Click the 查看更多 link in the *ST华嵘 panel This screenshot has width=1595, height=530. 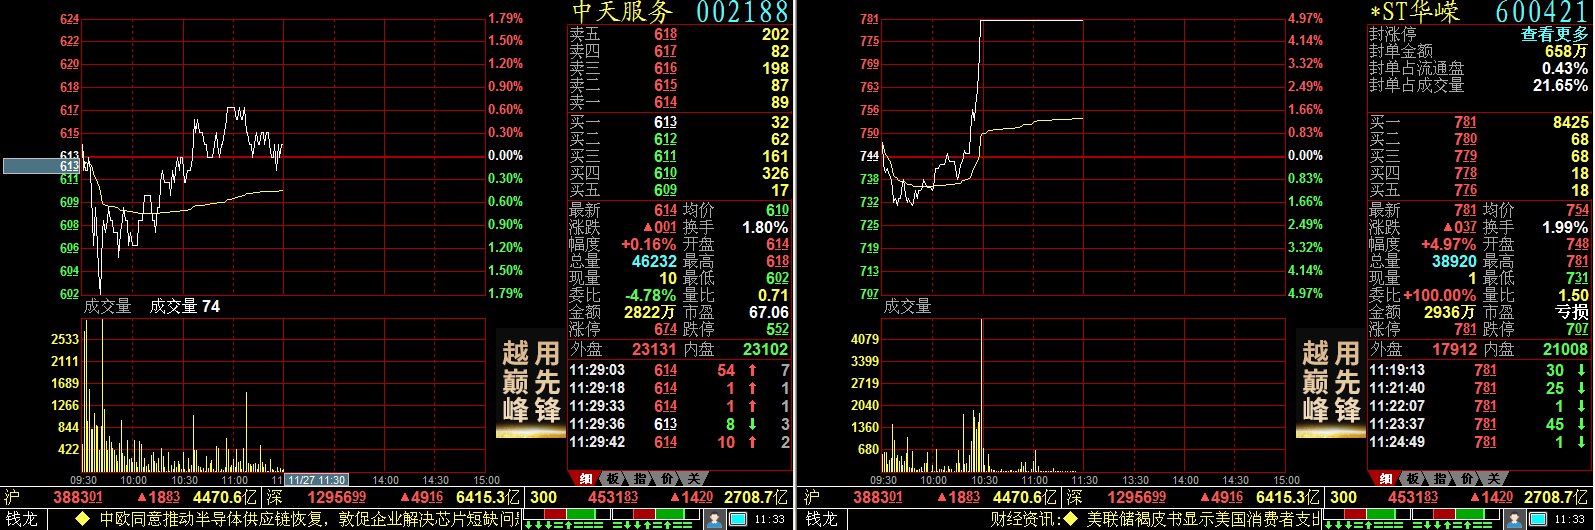tap(1555, 34)
